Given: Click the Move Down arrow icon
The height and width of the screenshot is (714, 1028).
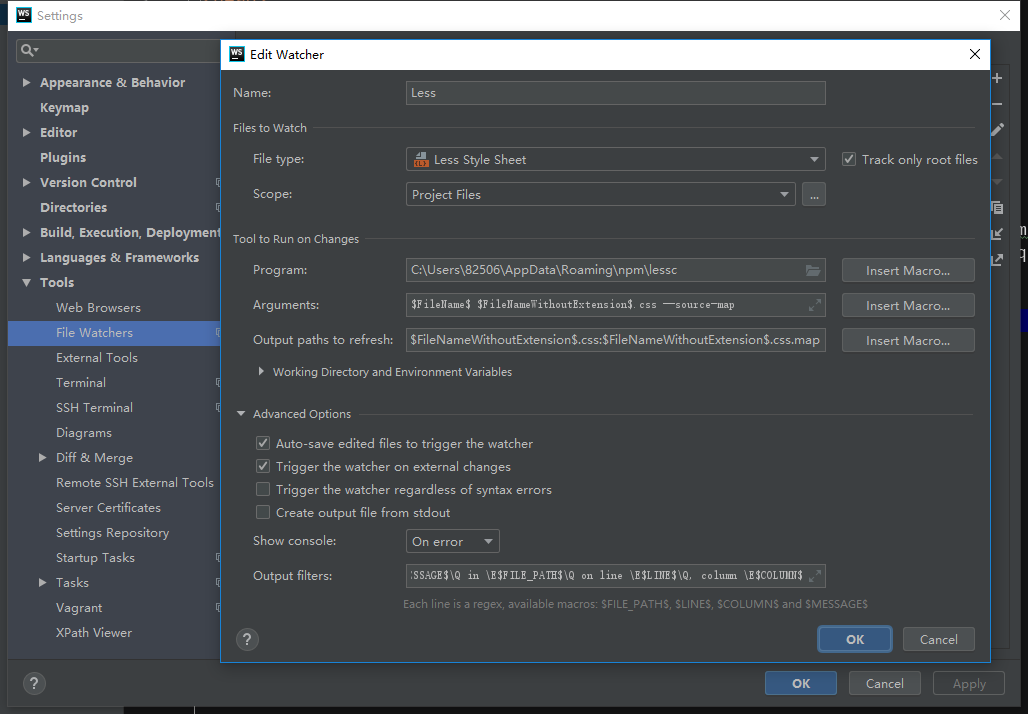Looking at the screenshot, I should point(997,182).
